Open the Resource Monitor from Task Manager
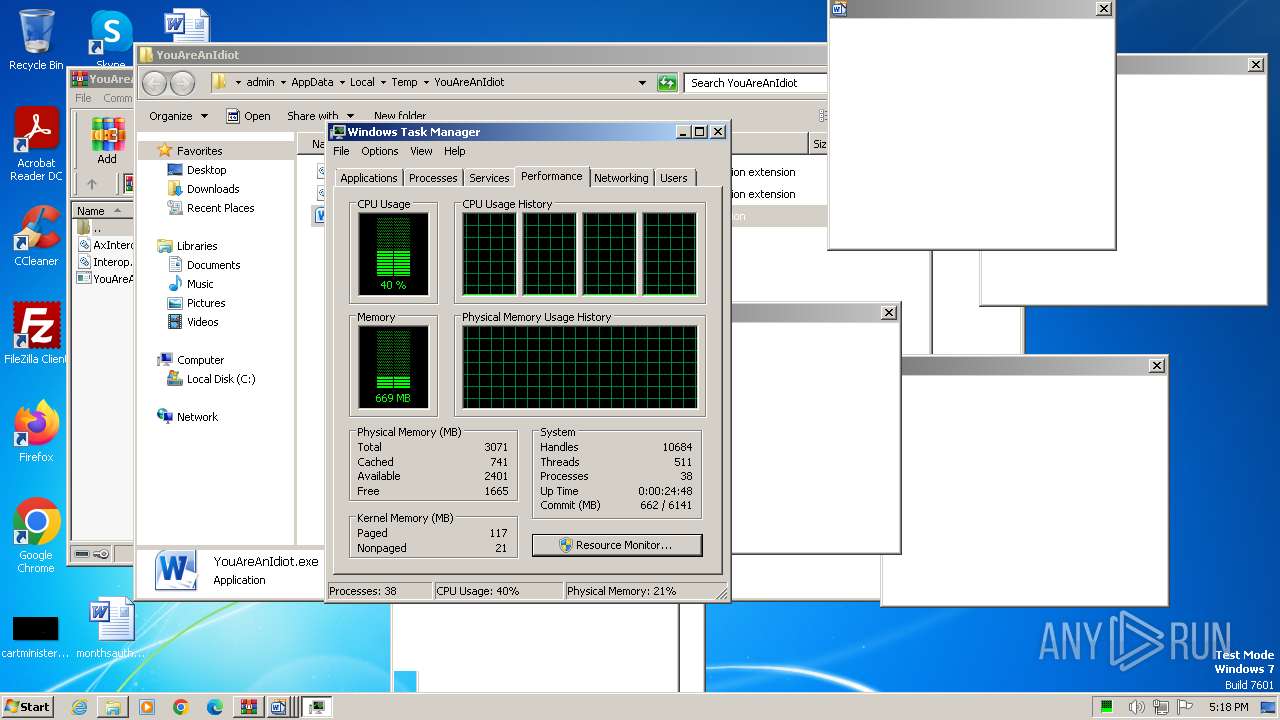The width and height of the screenshot is (1280, 720). [x=617, y=545]
